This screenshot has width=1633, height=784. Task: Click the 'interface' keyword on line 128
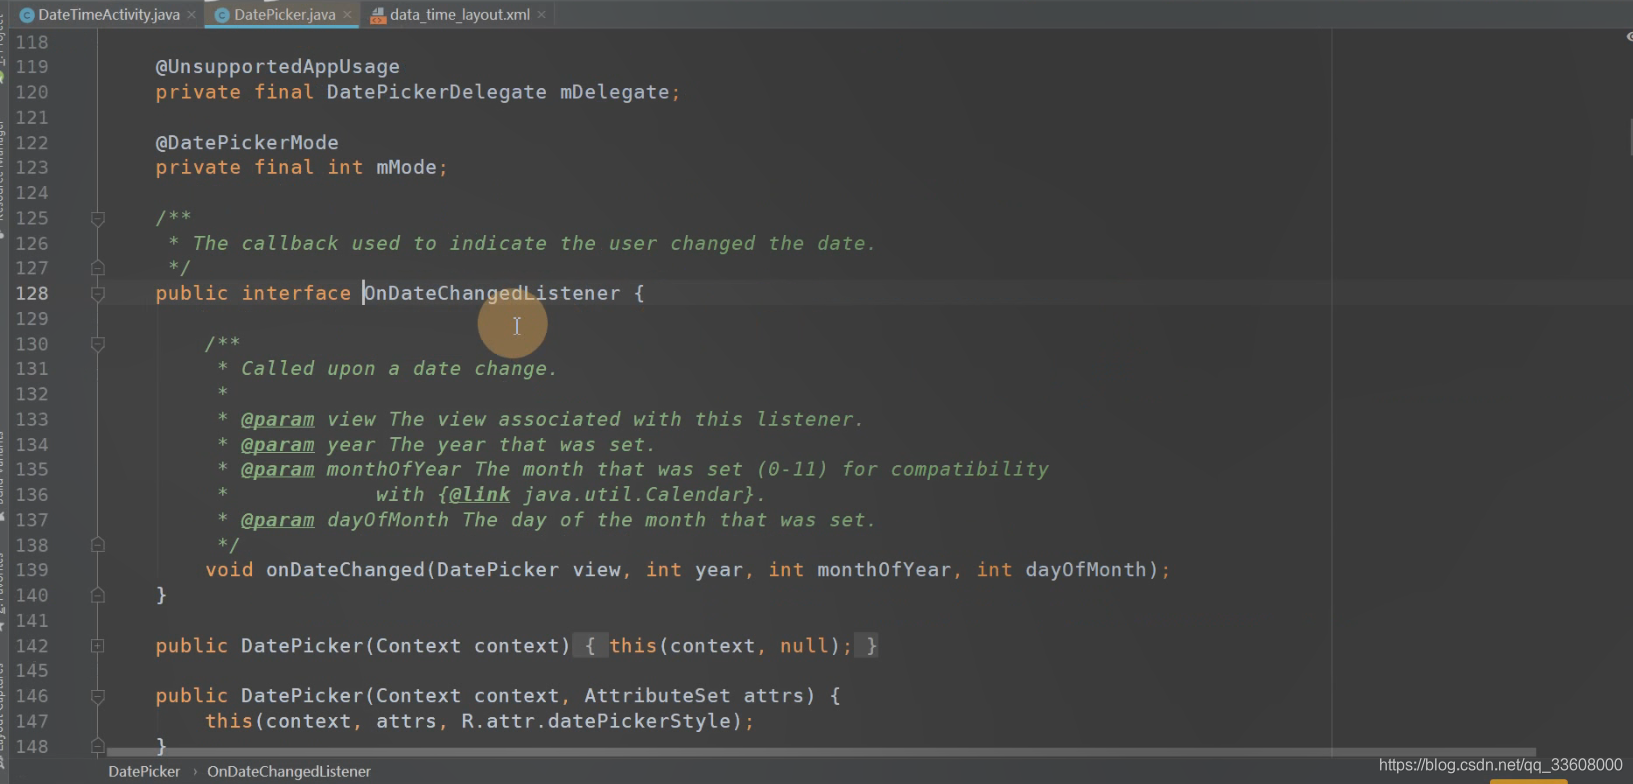point(296,294)
